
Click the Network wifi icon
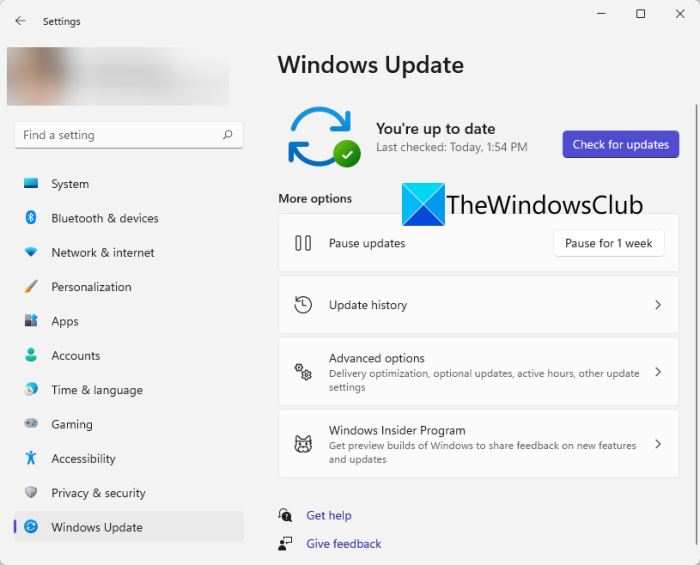point(31,252)
